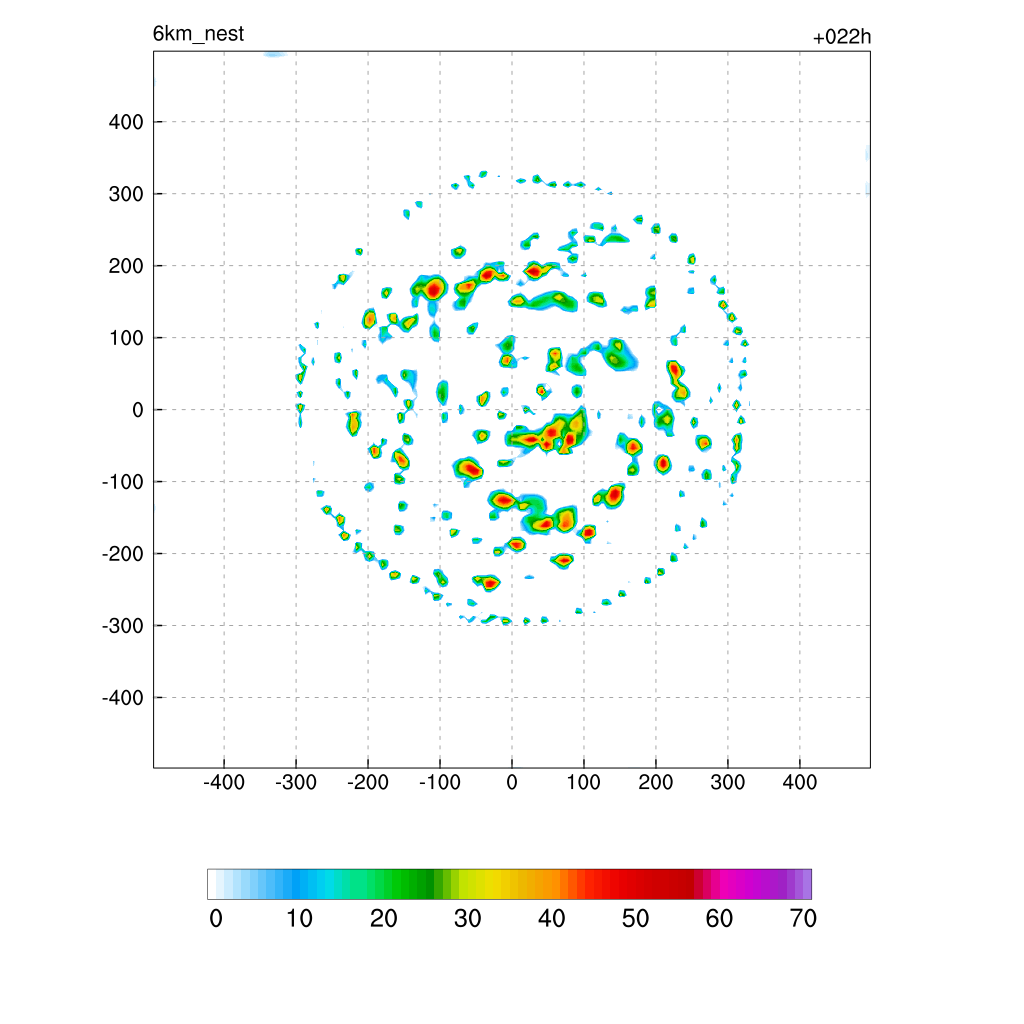The height and width of the screenshot is (1024, 1024).
Task: Select vertical axis tick label "-400"
Action: tap(123, 697)
